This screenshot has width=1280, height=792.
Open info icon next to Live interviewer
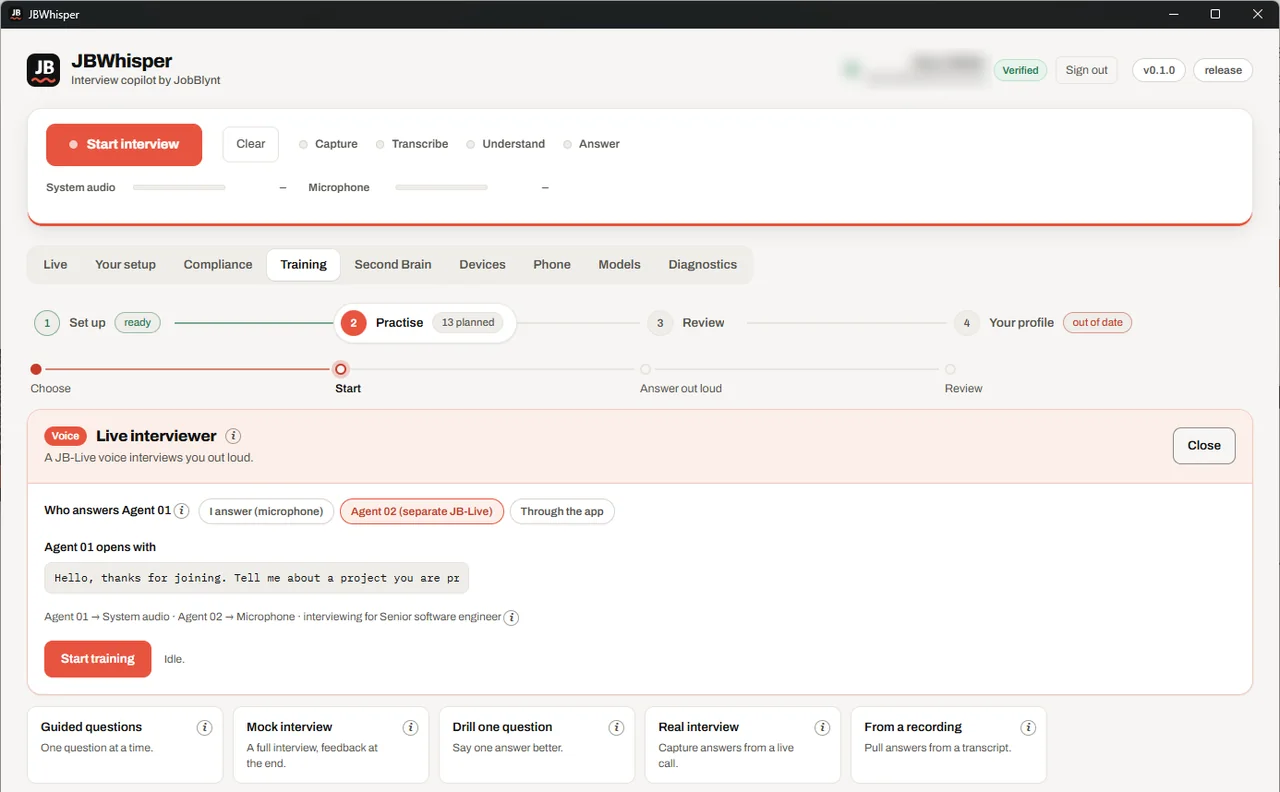tap(233, 436)
